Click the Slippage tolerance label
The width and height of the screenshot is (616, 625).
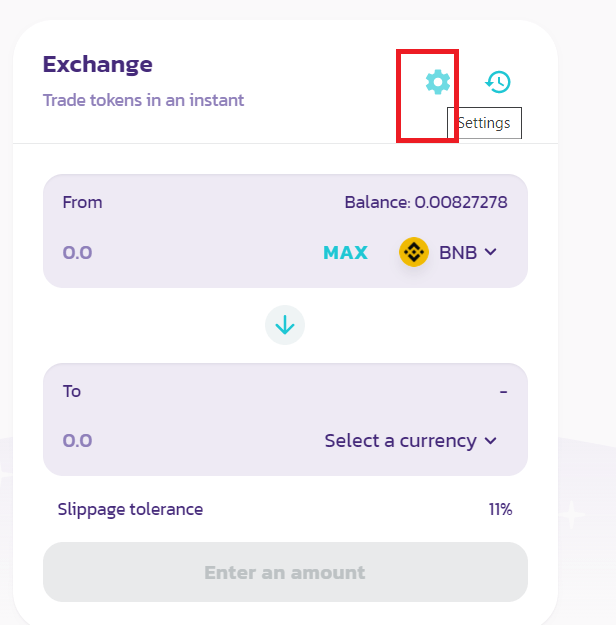130,510
